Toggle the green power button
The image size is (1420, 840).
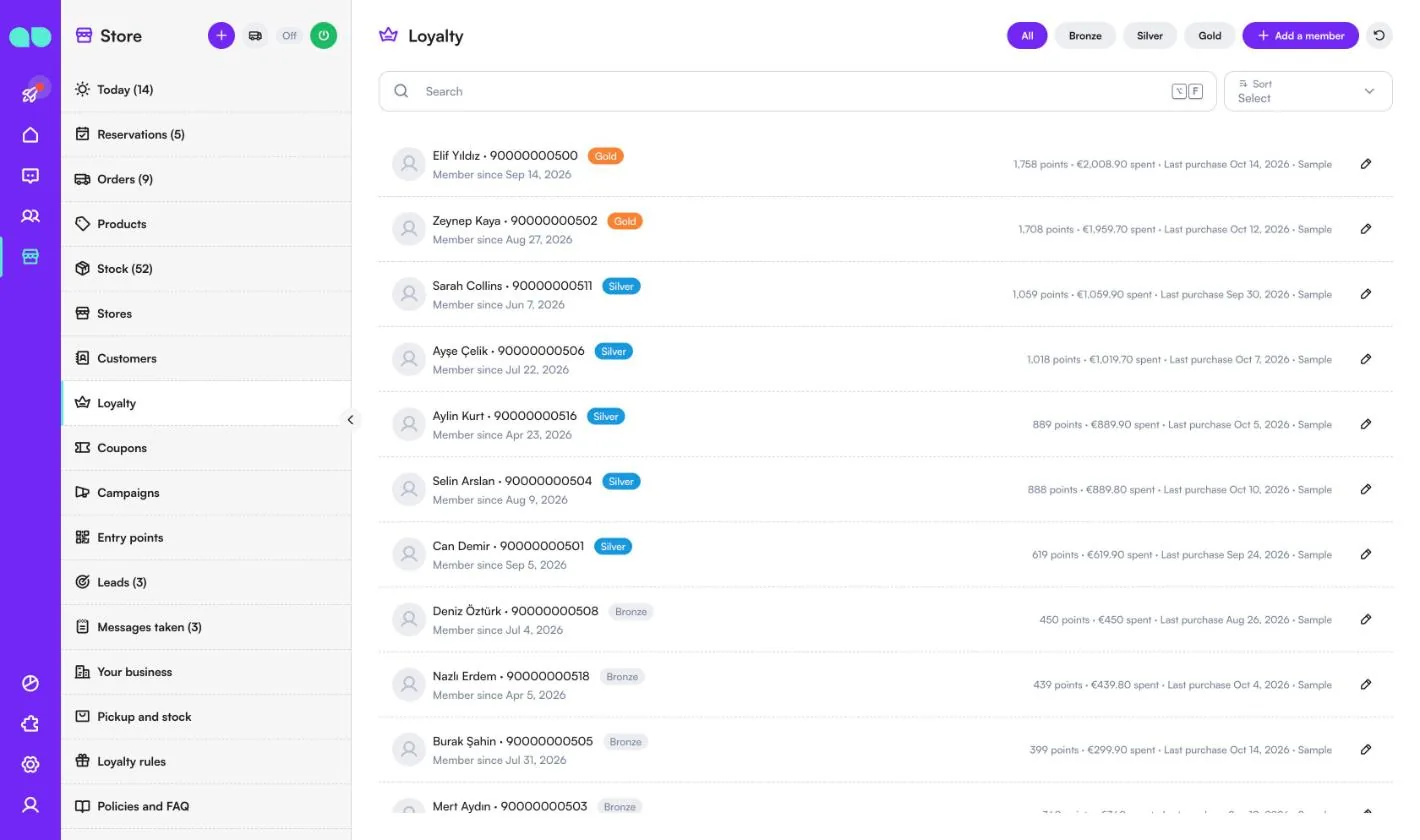[323, 36]
